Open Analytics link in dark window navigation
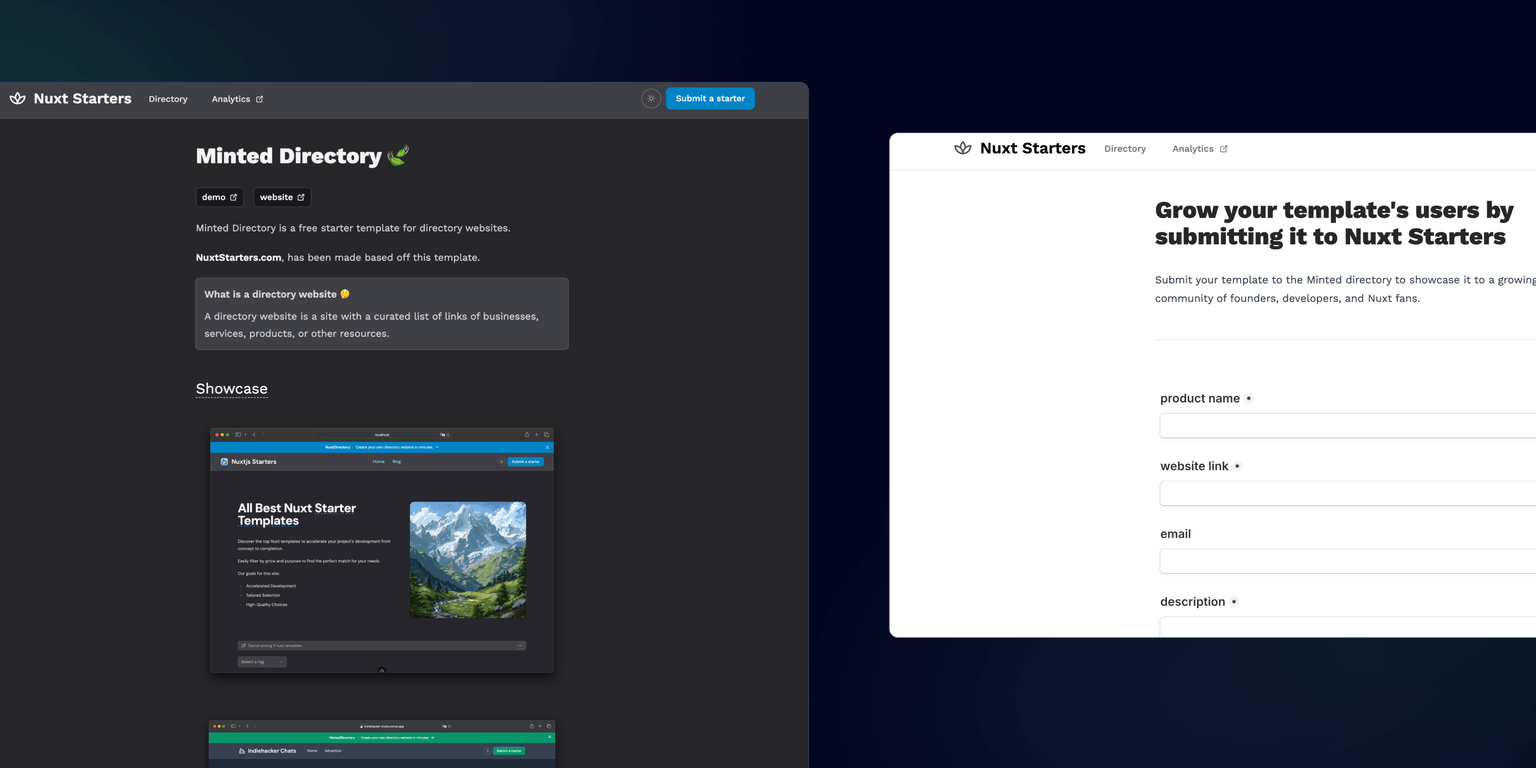The image size is (1536, 768). tap(237, 99)
